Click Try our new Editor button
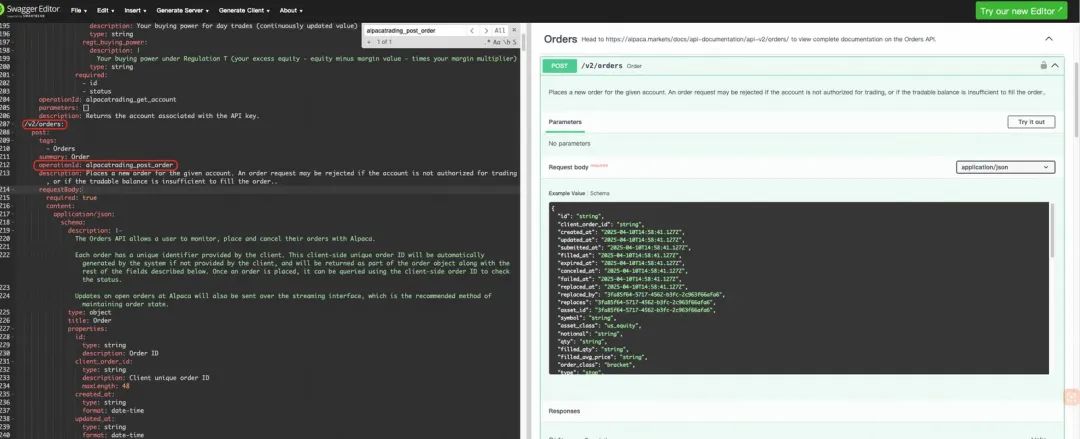The image size is (1080, 439). pyautogui.click(x=1025, y=11)
